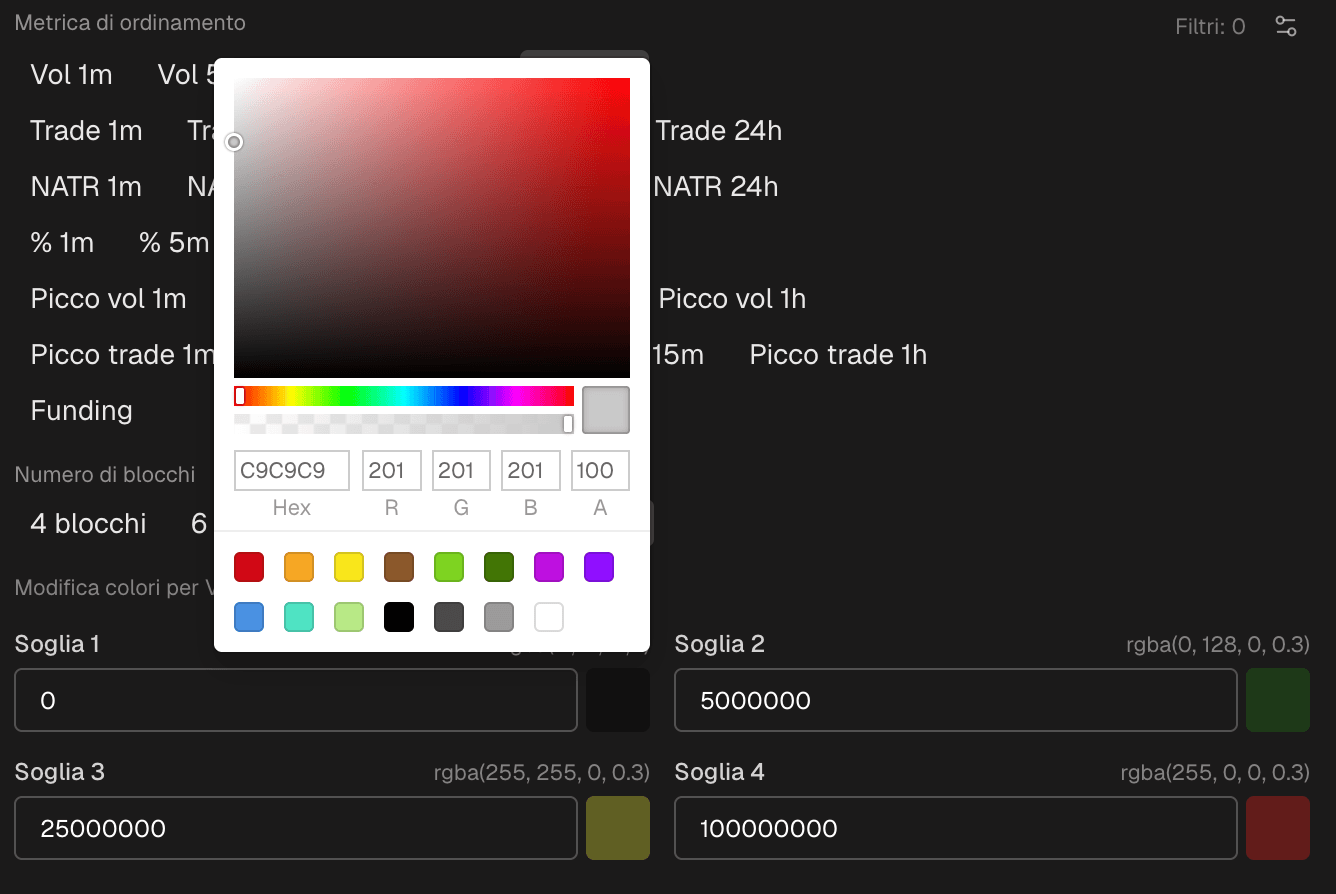The image size is (1336, 894).
Task: Click the rainbow hue slider bar
Action: [404, 396]
